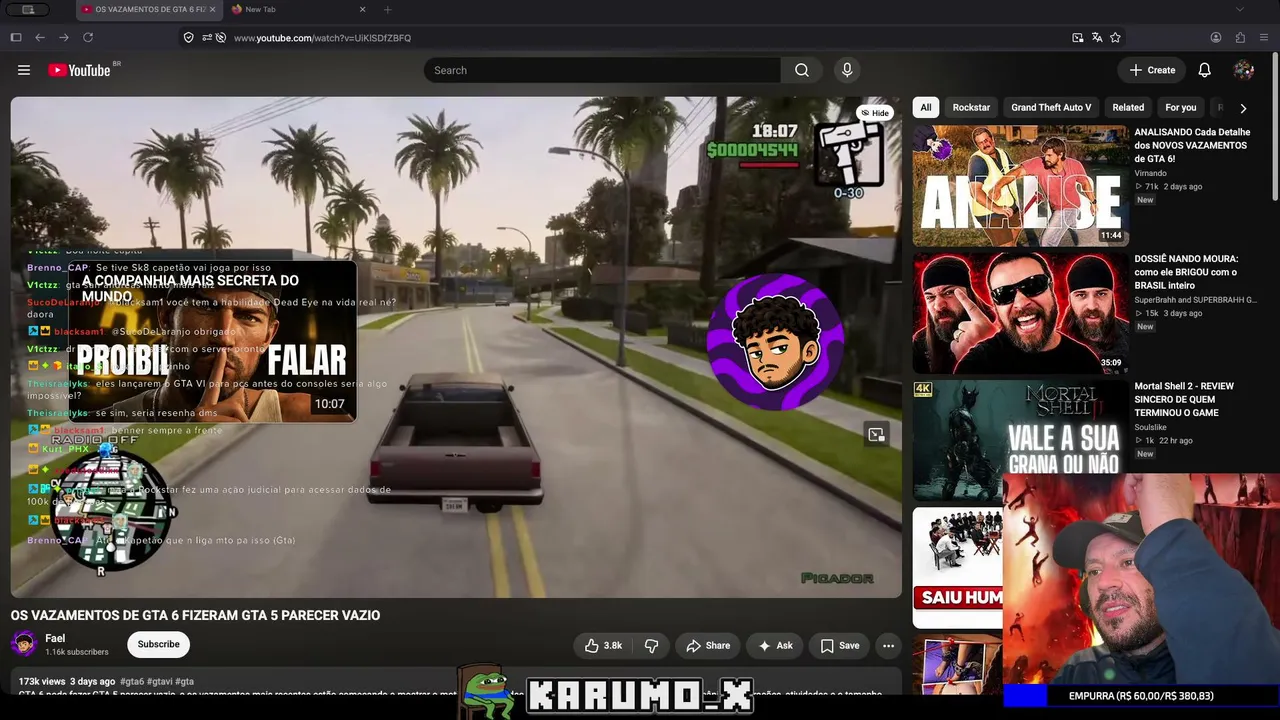This screenshot has width=1280, height=720.
Task: Open the notifications bell
Action: tap(1205, 70)
